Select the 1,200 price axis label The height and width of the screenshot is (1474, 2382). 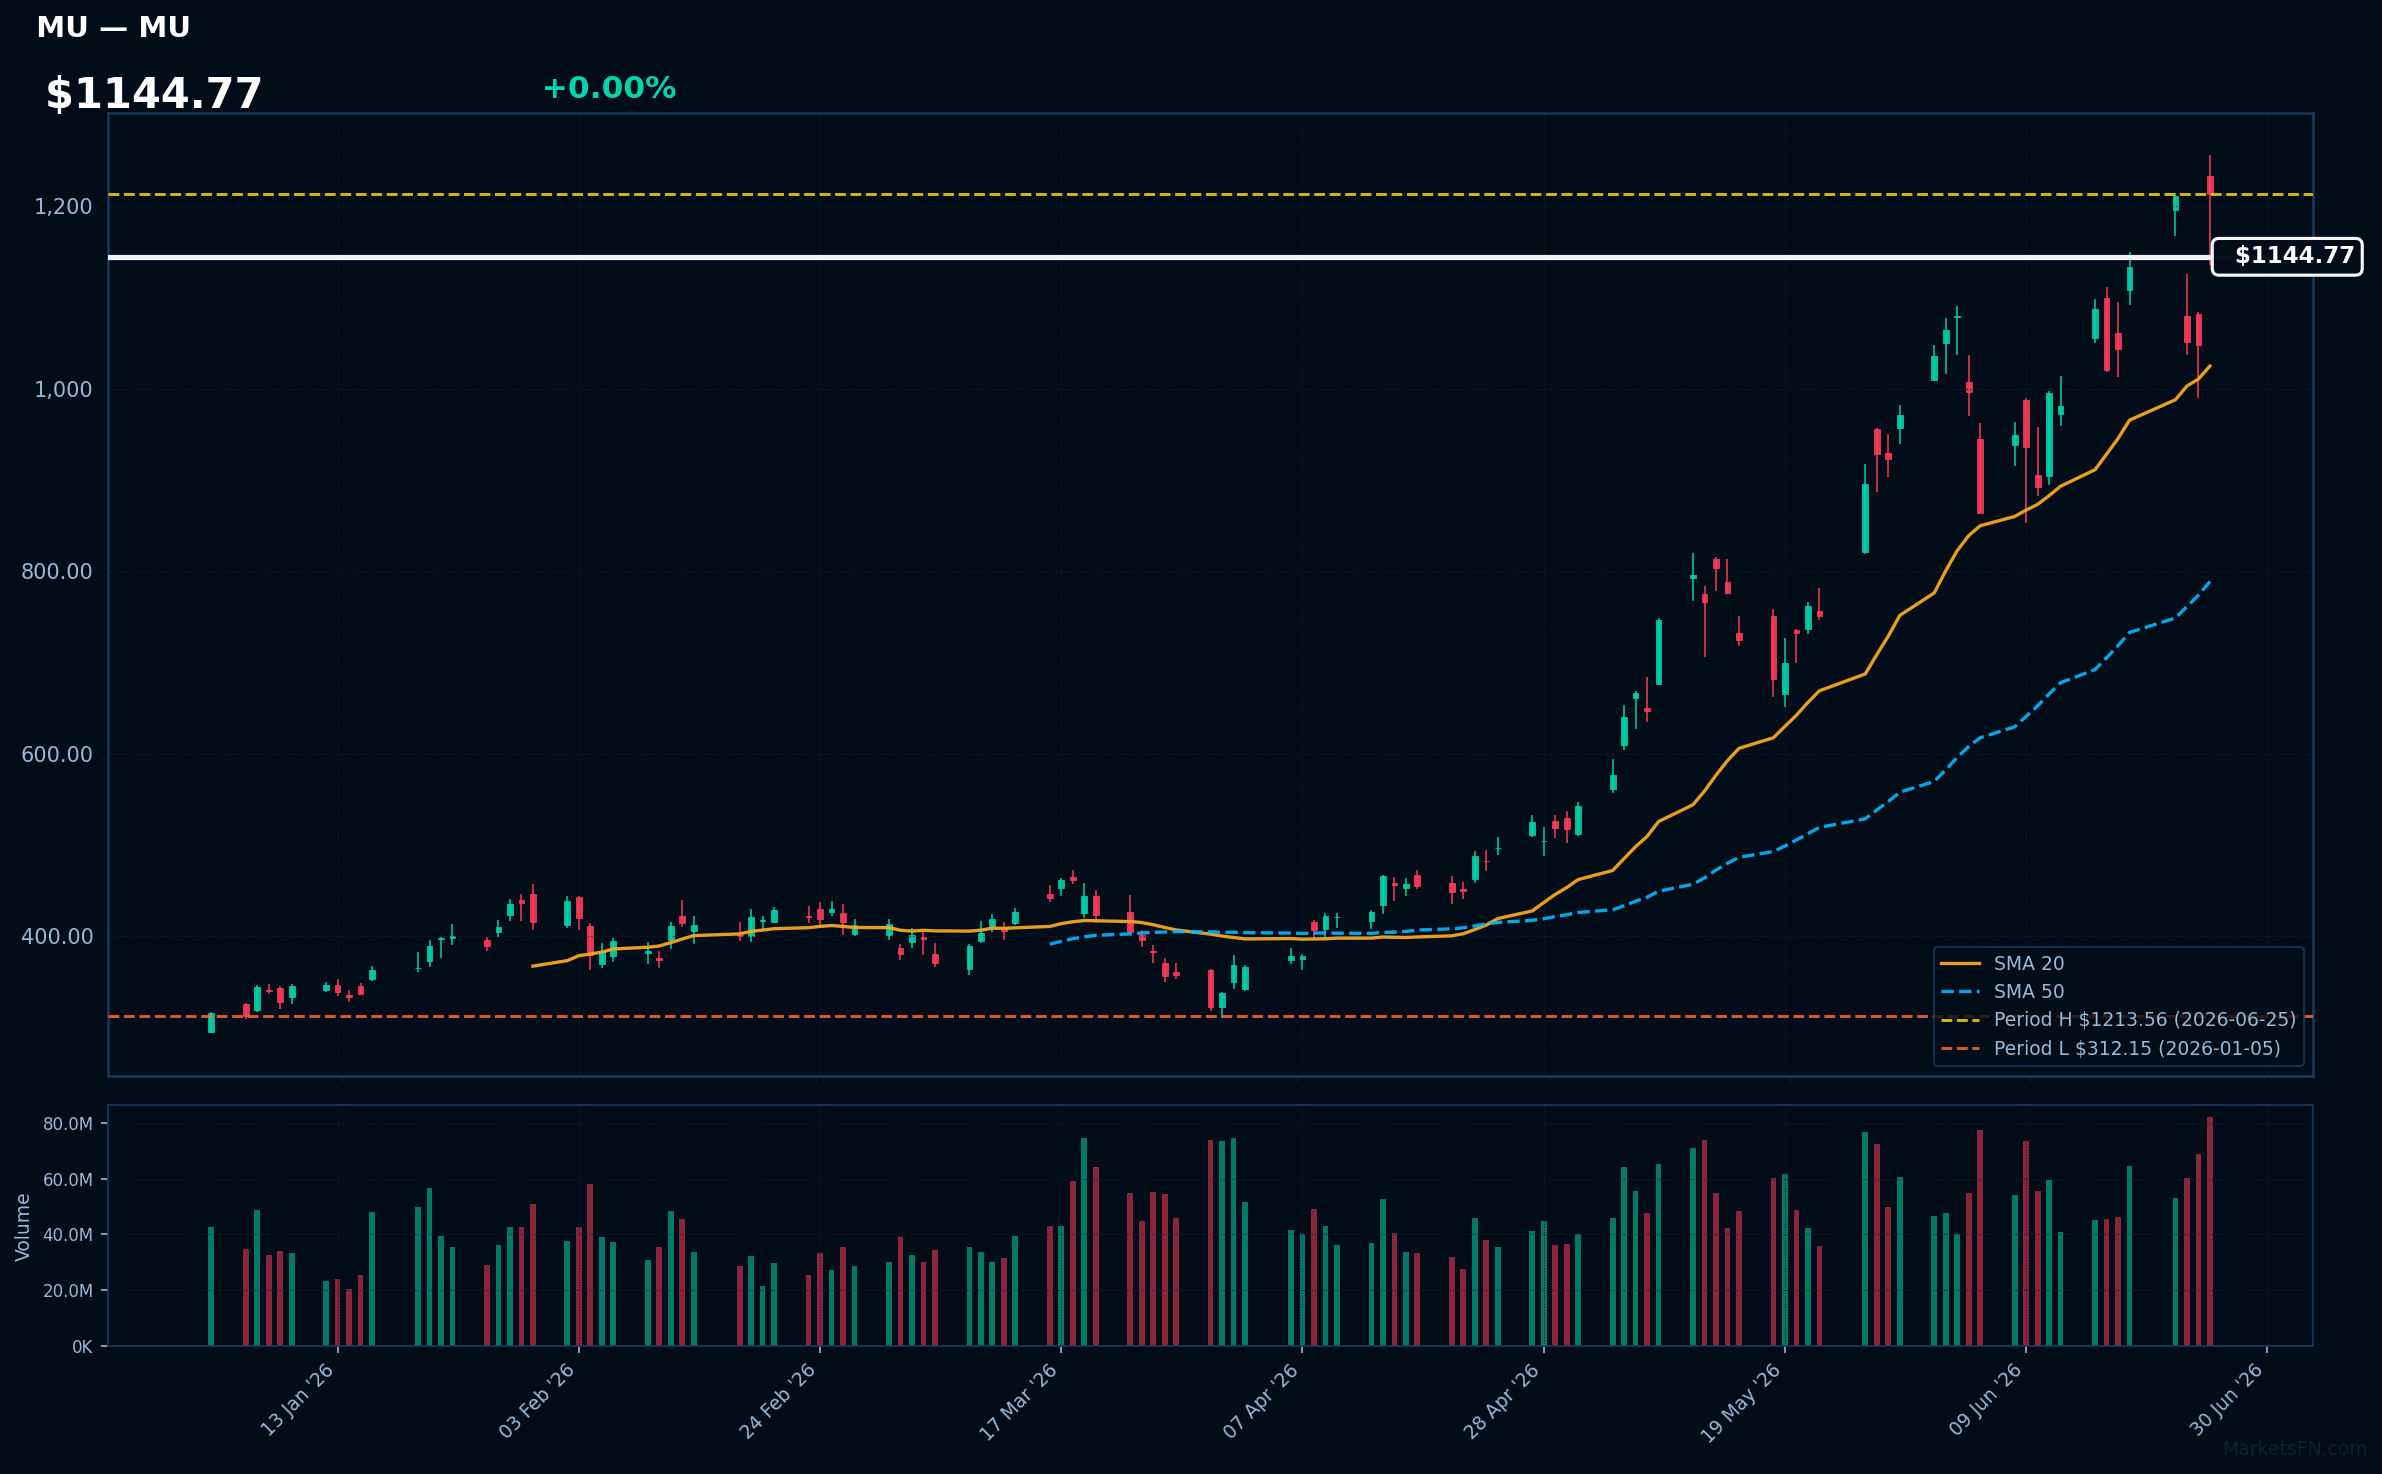63,207
